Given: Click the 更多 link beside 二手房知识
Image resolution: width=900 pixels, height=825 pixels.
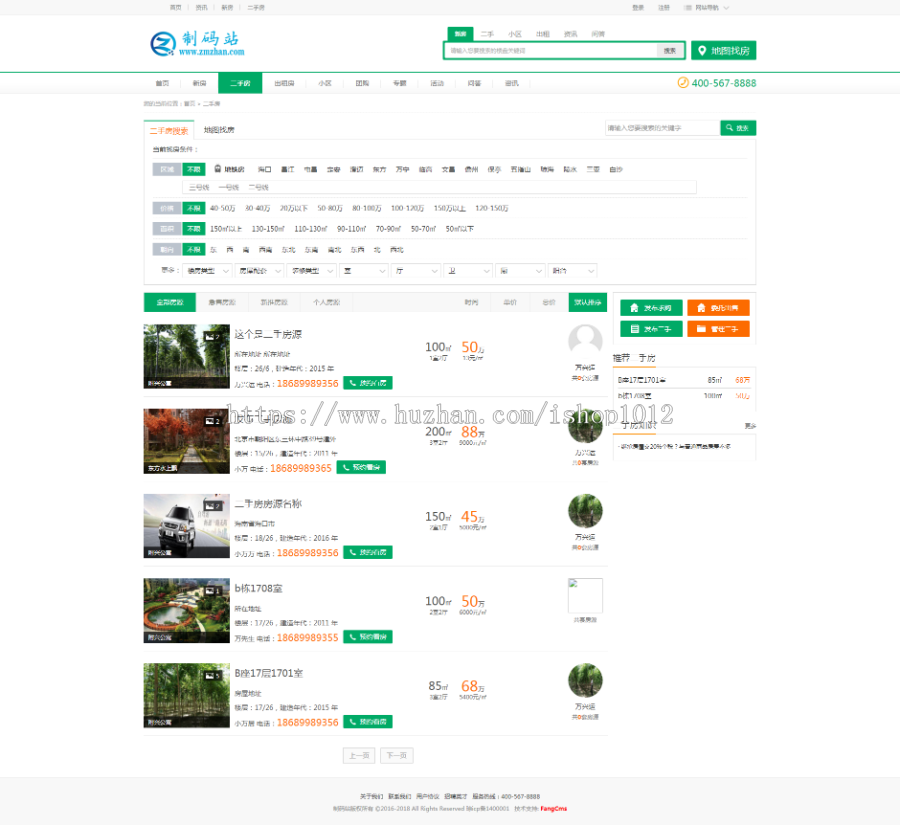Looking at the screenshot, I should click(x=751, y=427).
